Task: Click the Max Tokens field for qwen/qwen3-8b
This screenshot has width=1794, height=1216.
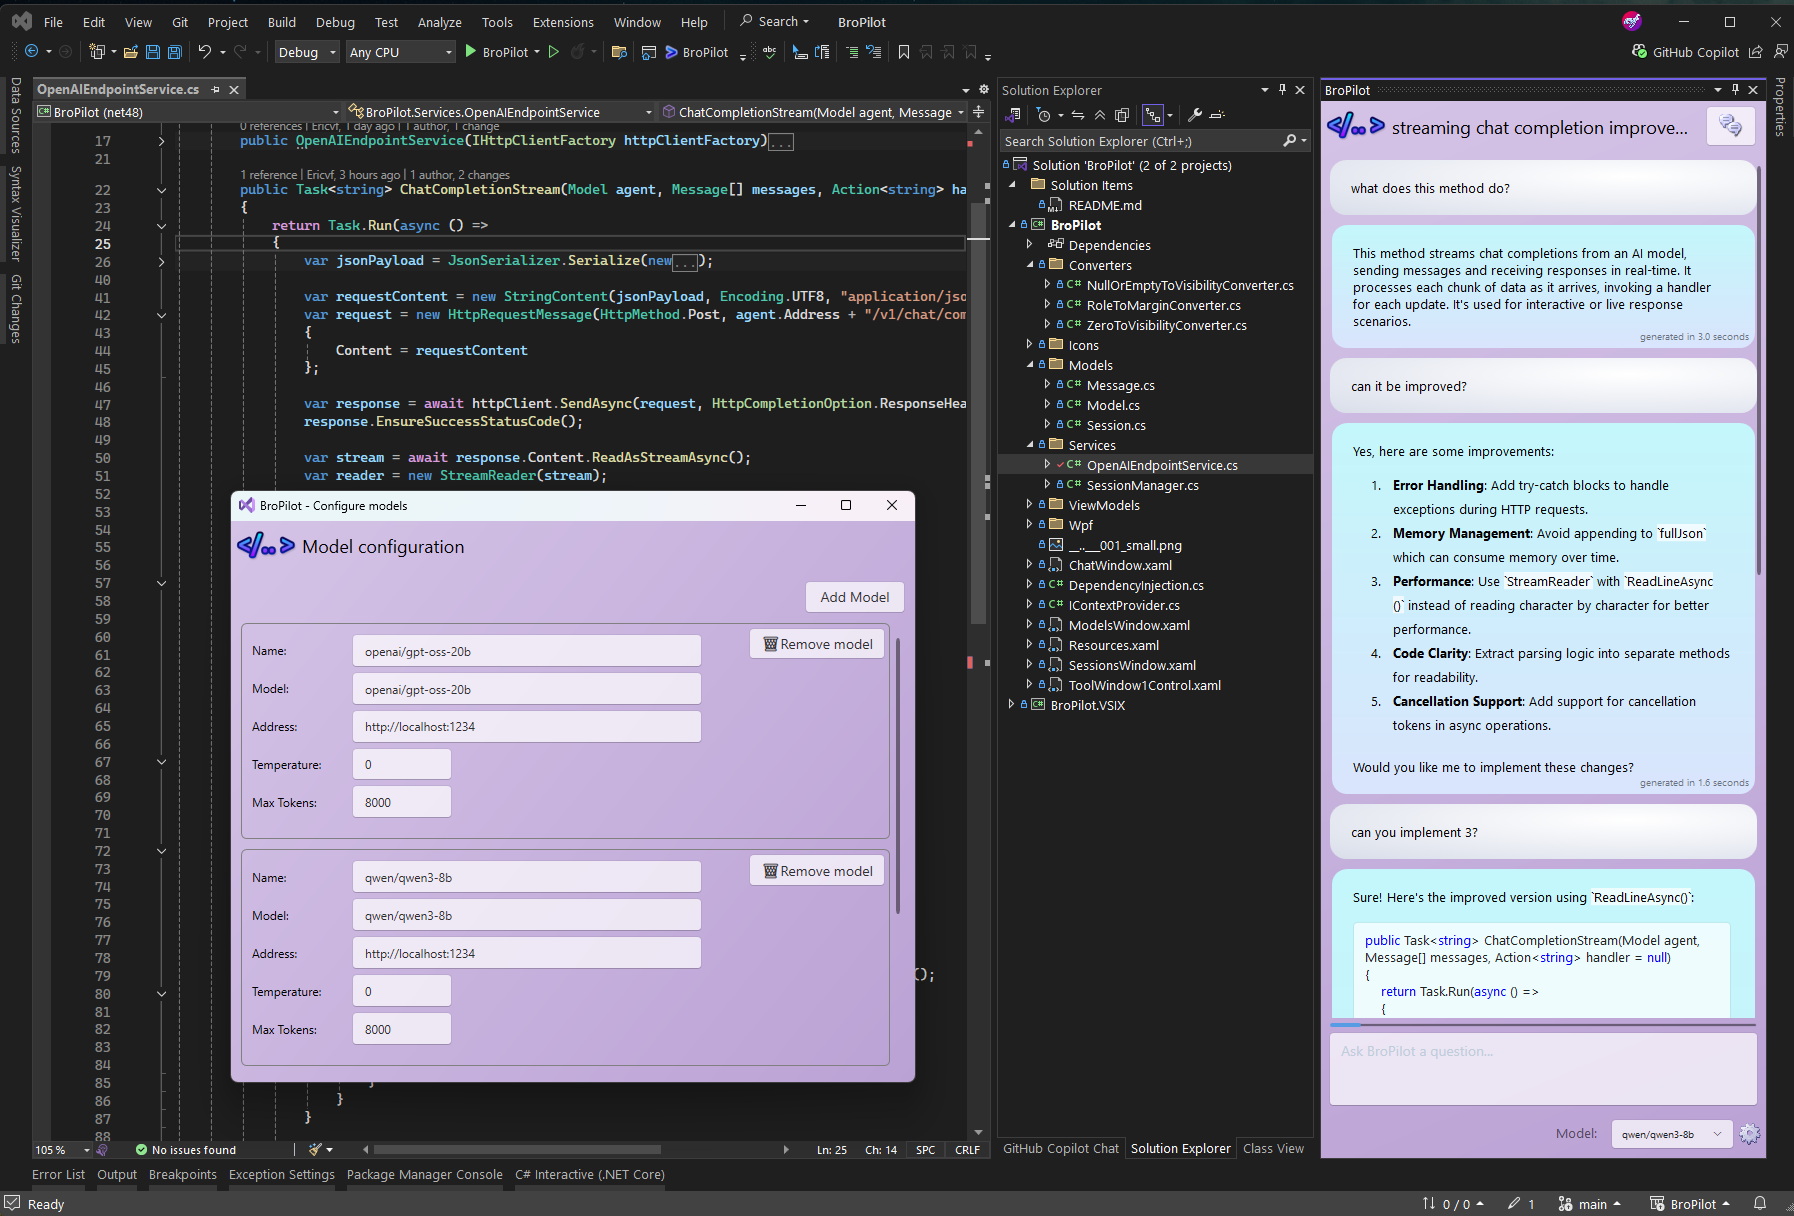Action: click(x=401, y=1029)
